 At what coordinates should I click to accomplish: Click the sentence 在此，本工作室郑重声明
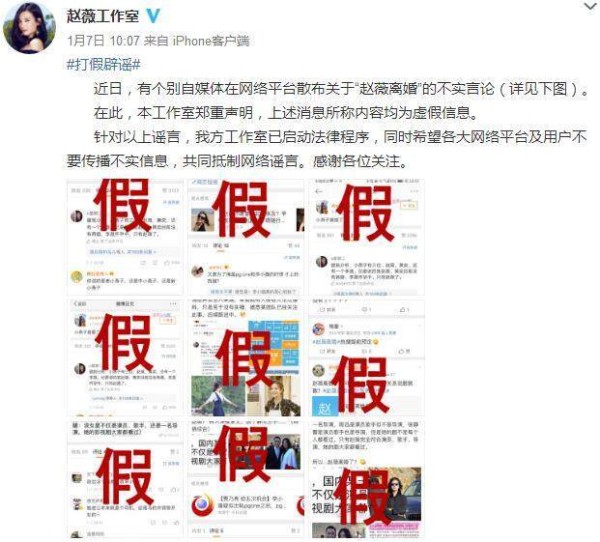(173, 113)
